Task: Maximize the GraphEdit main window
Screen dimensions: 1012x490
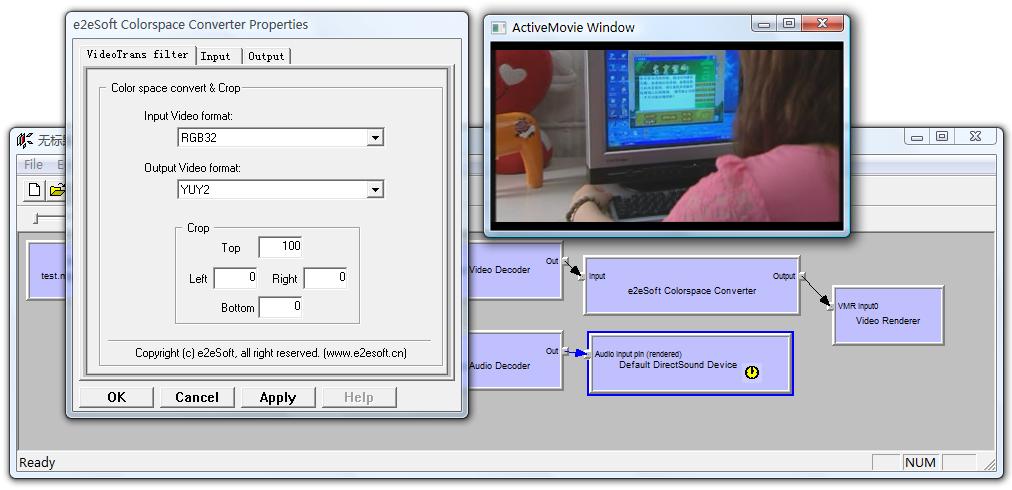Action: (x=942, y=136)
